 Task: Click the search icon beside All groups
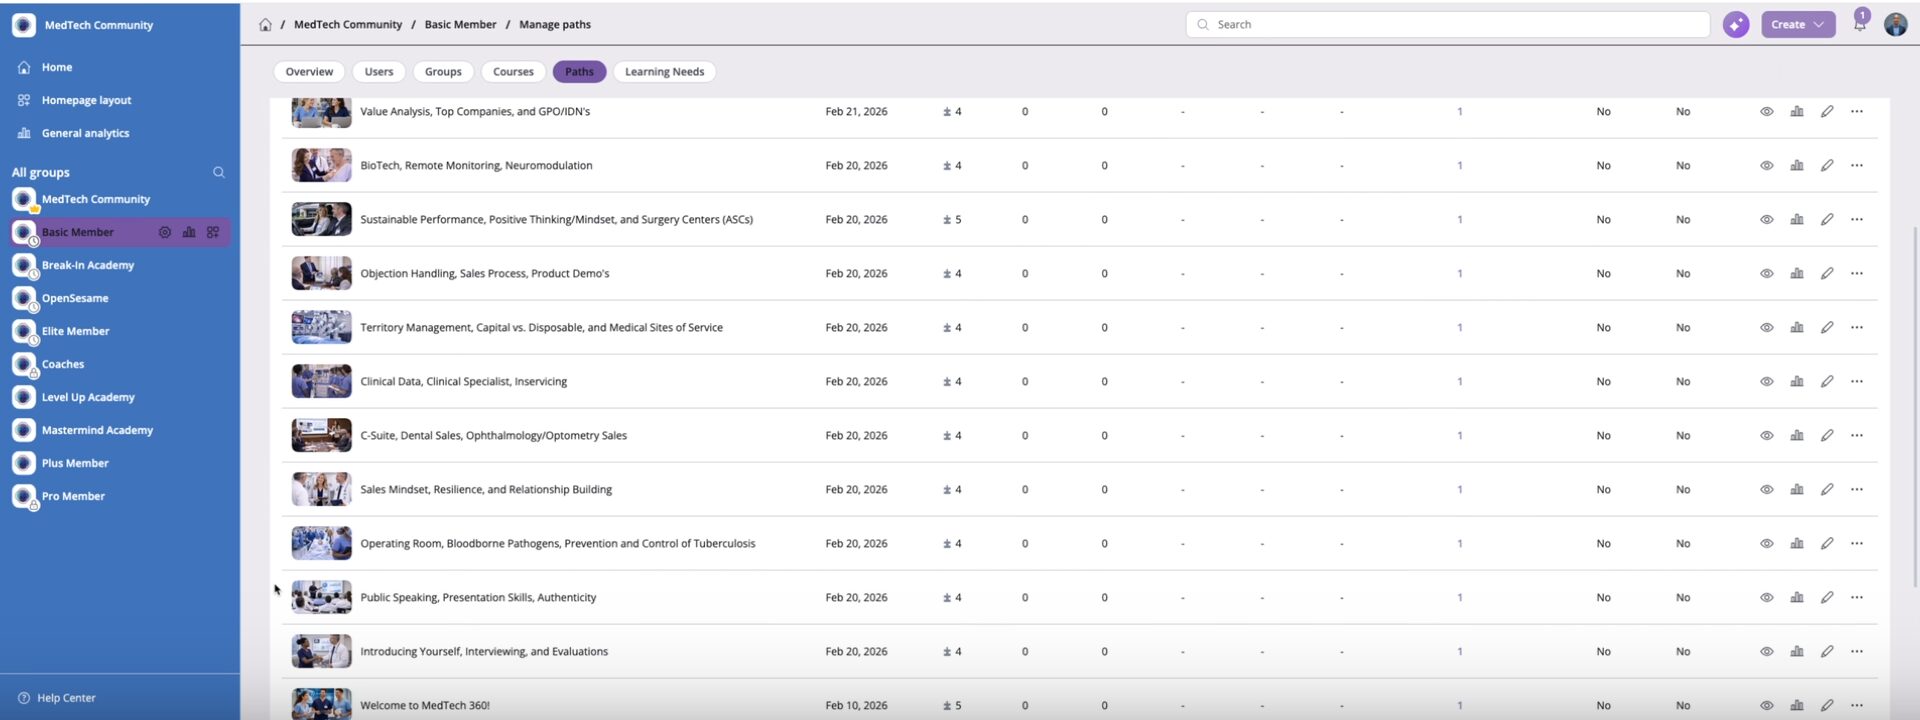point(219,173)
